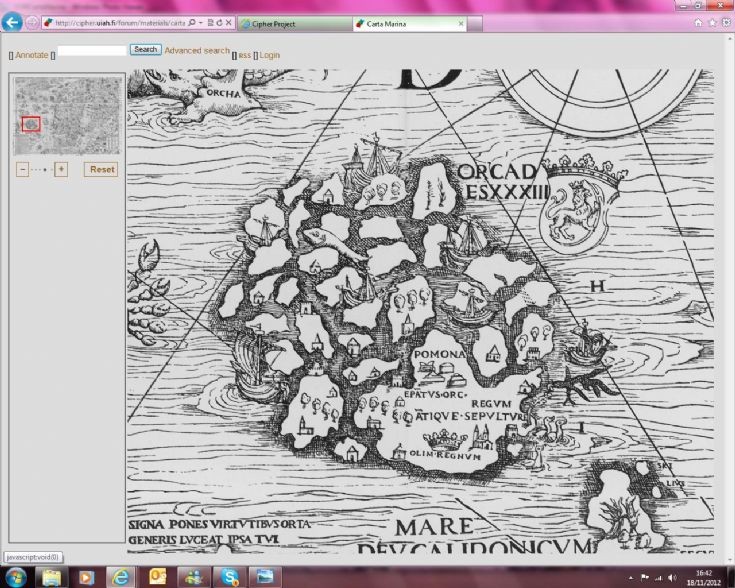This screenshot has height=588, width=735.
Task: Click the lion coat of arms on map
Action: click(x=578, y=204)
